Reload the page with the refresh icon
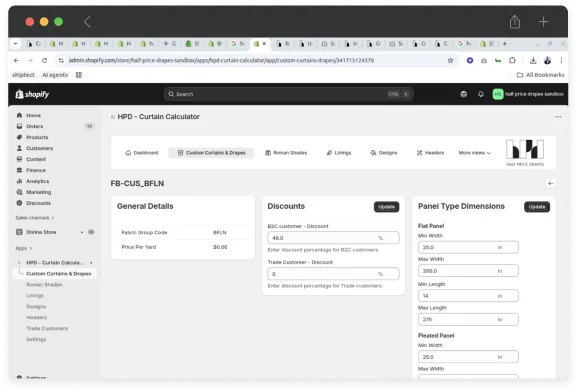The image size is (579, 392). [44, 60]
